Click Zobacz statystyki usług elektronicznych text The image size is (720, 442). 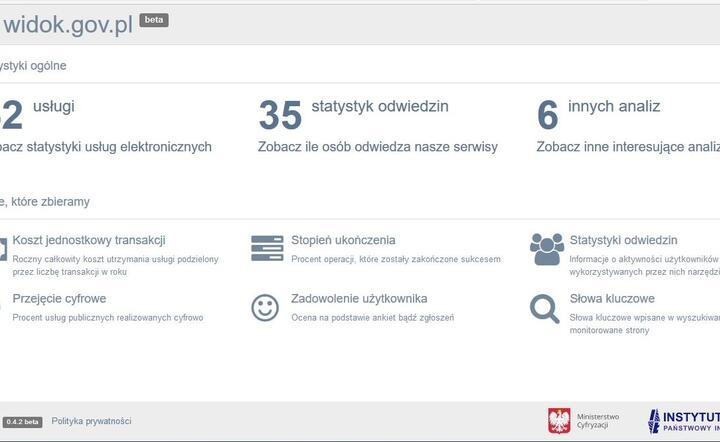(x=106, y=147)
